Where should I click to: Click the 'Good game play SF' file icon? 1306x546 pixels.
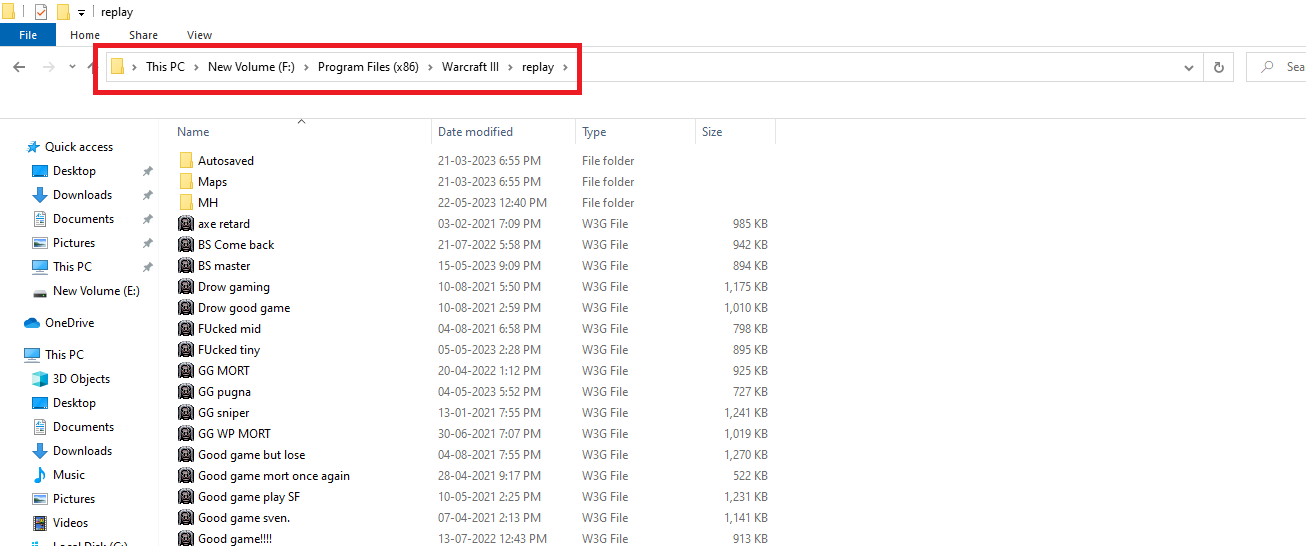(x=186, y=497)
